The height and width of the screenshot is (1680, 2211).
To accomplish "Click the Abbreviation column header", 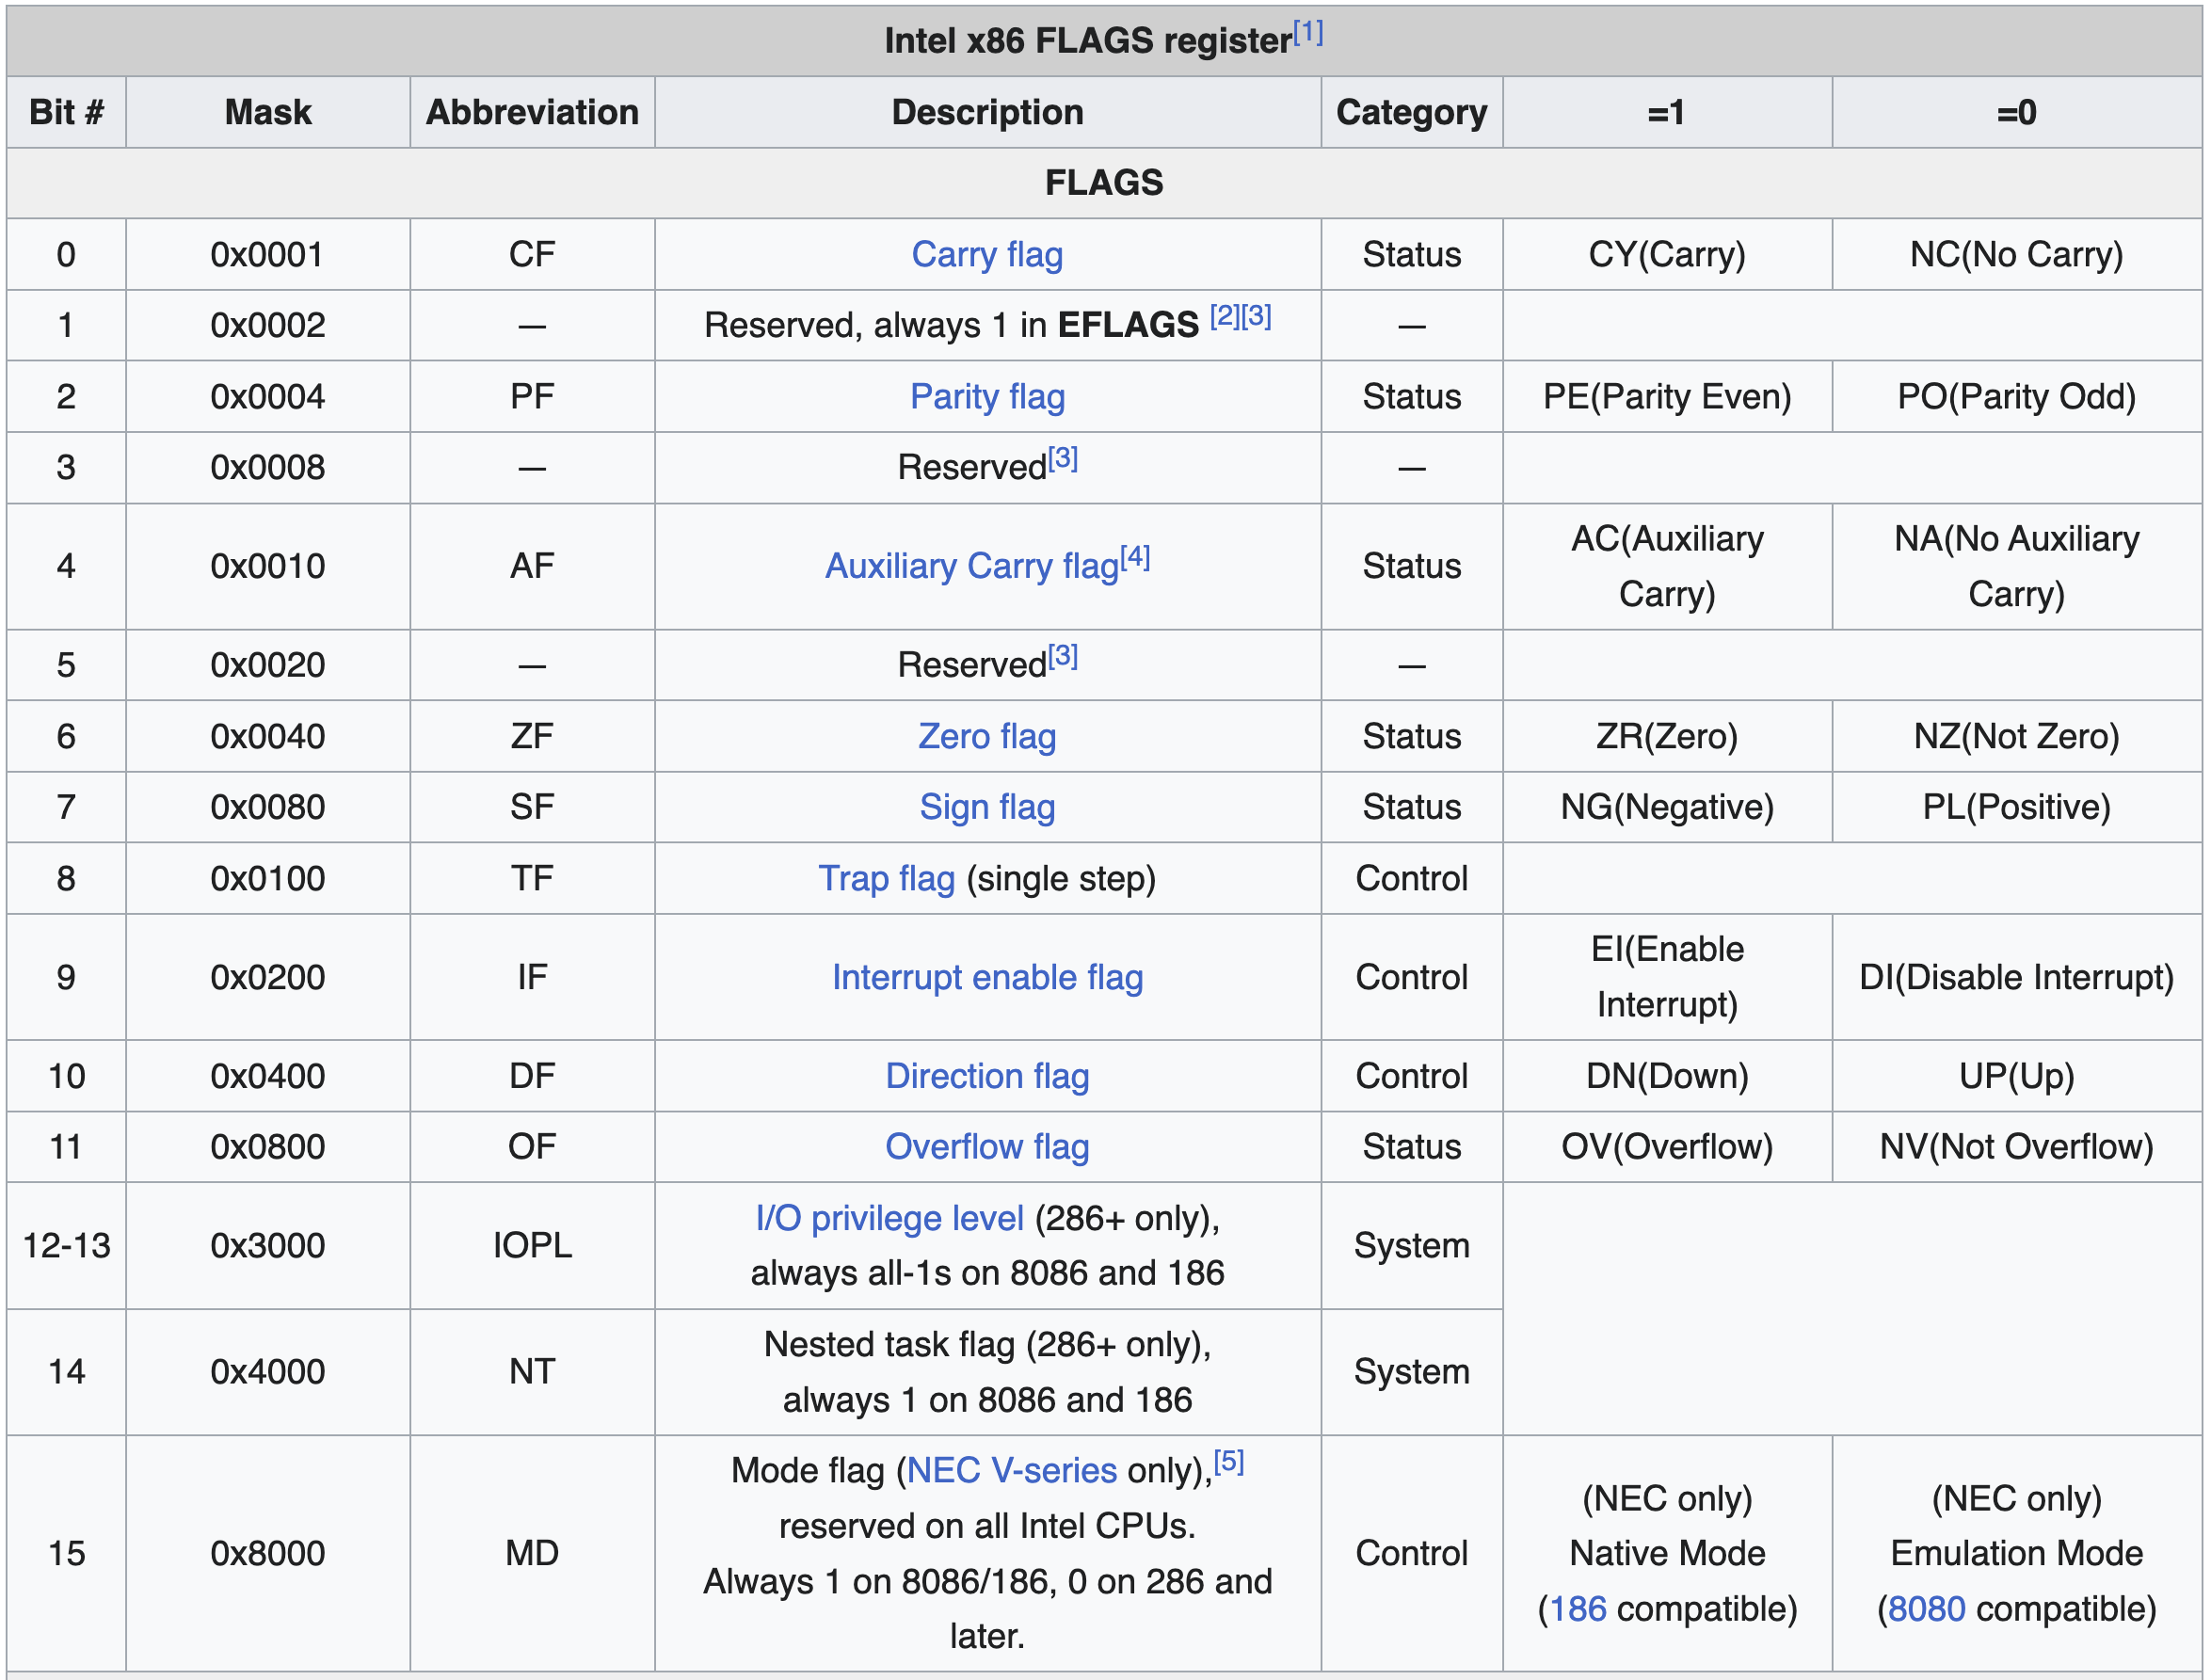I will 532,112.
